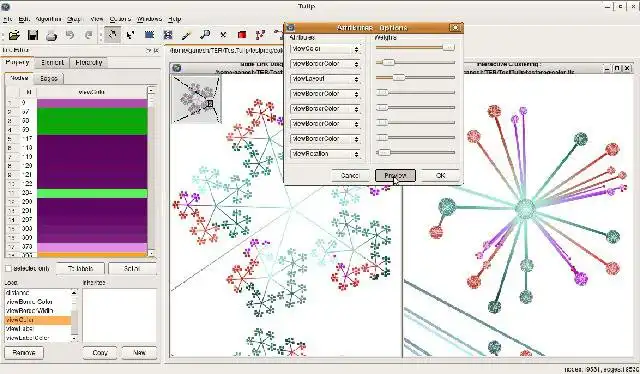Select the add edge tool icon
The height and width of the screenshot is (374, 640).
click(260, 35)
